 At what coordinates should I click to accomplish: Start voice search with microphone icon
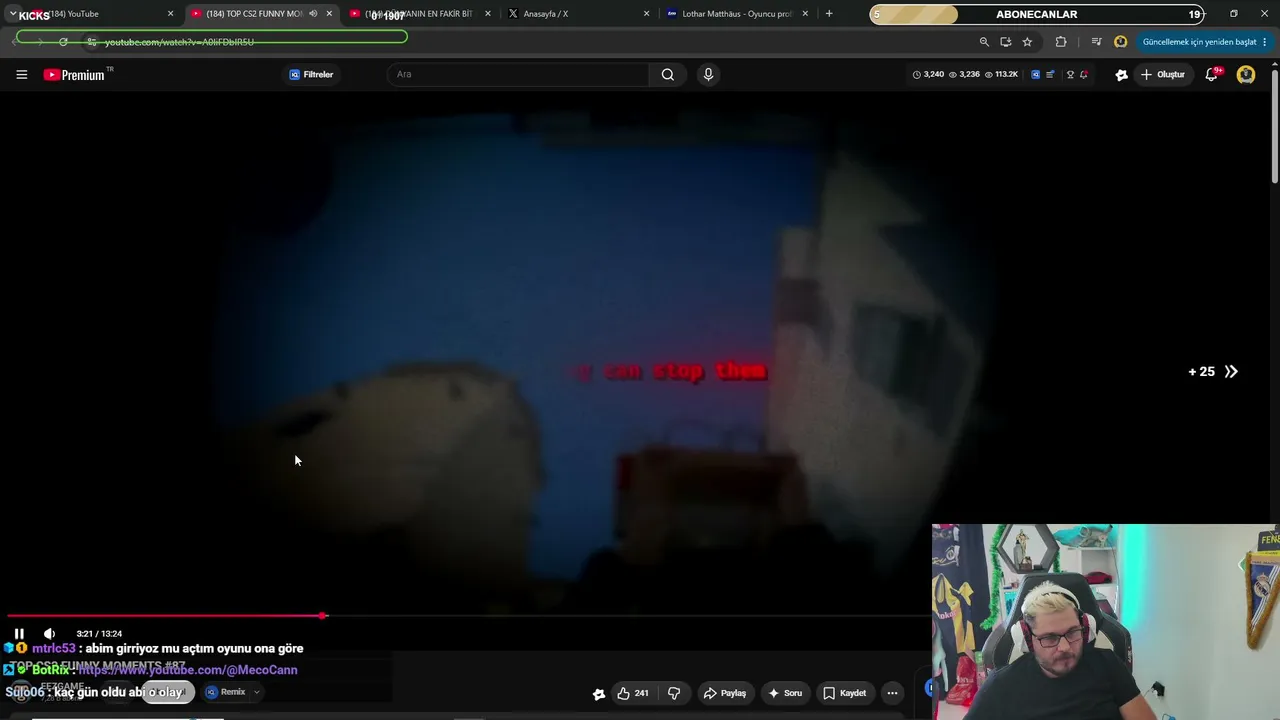(x=708, y=74)
